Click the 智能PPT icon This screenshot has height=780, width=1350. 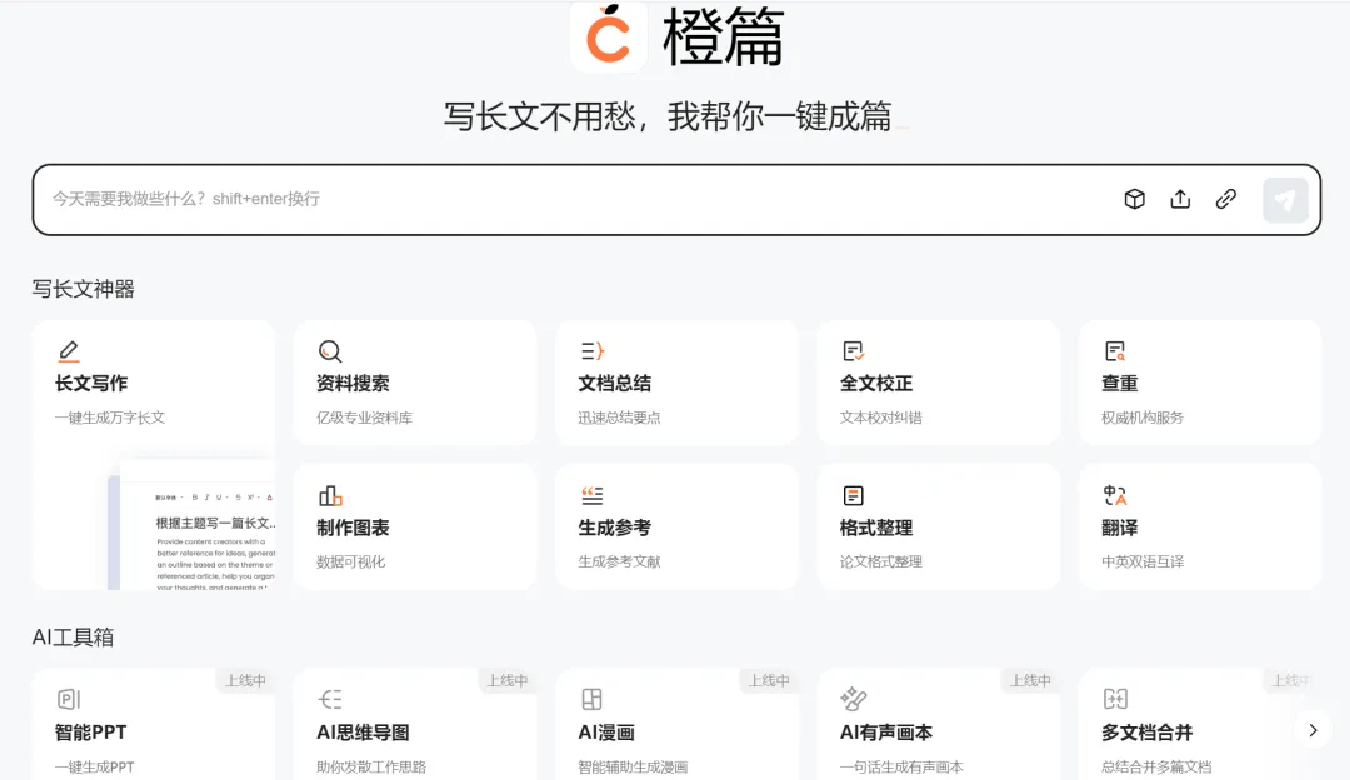(68, 699)
